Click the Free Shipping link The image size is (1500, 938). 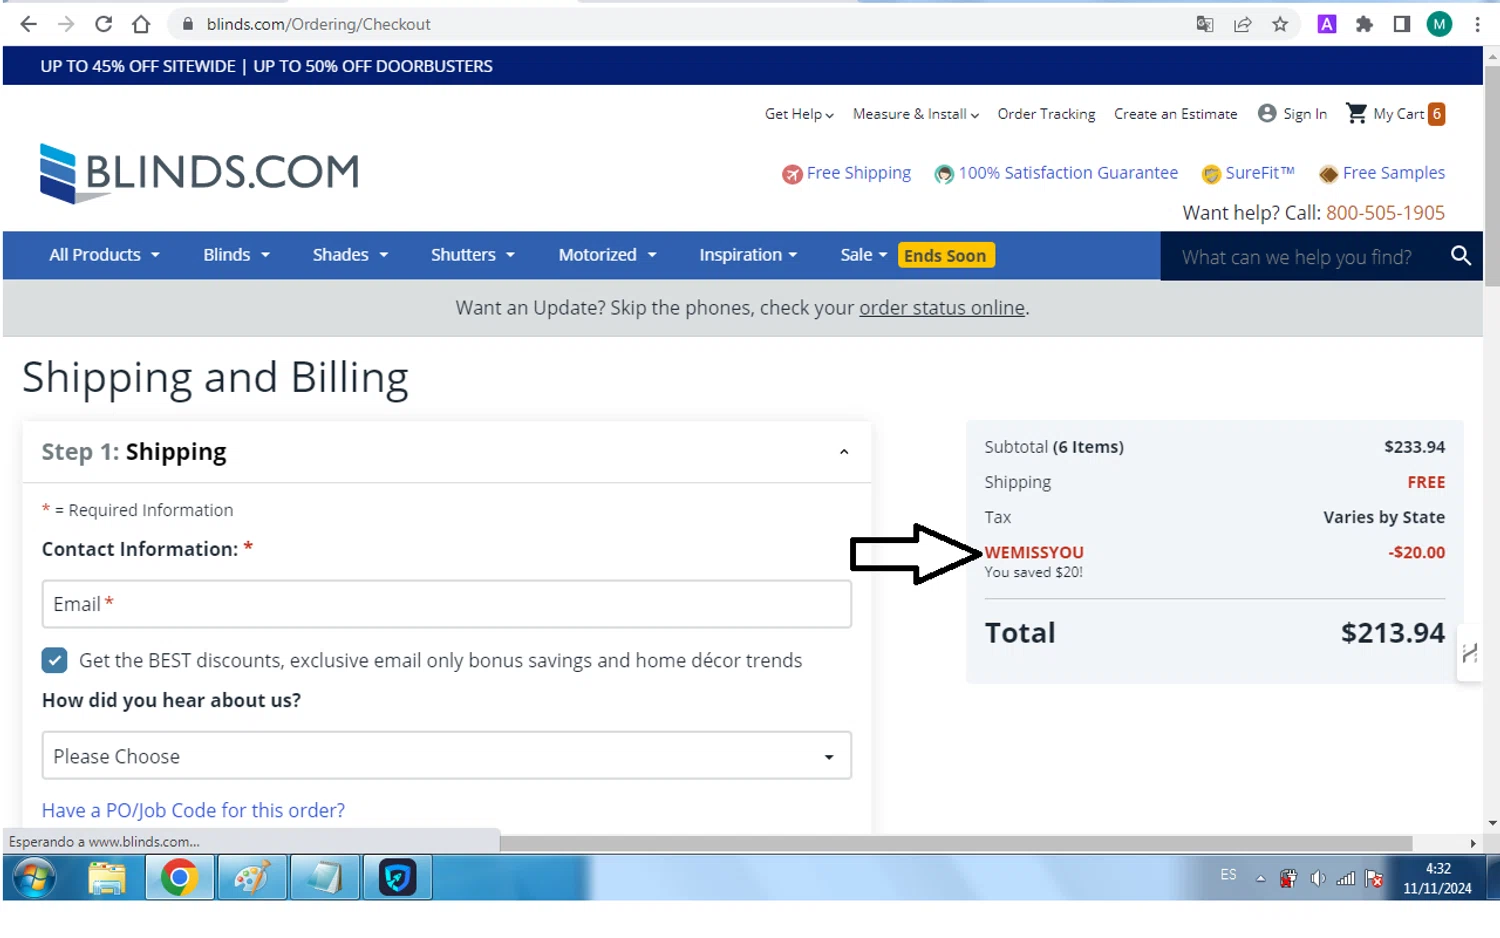[x=847, y=173]
